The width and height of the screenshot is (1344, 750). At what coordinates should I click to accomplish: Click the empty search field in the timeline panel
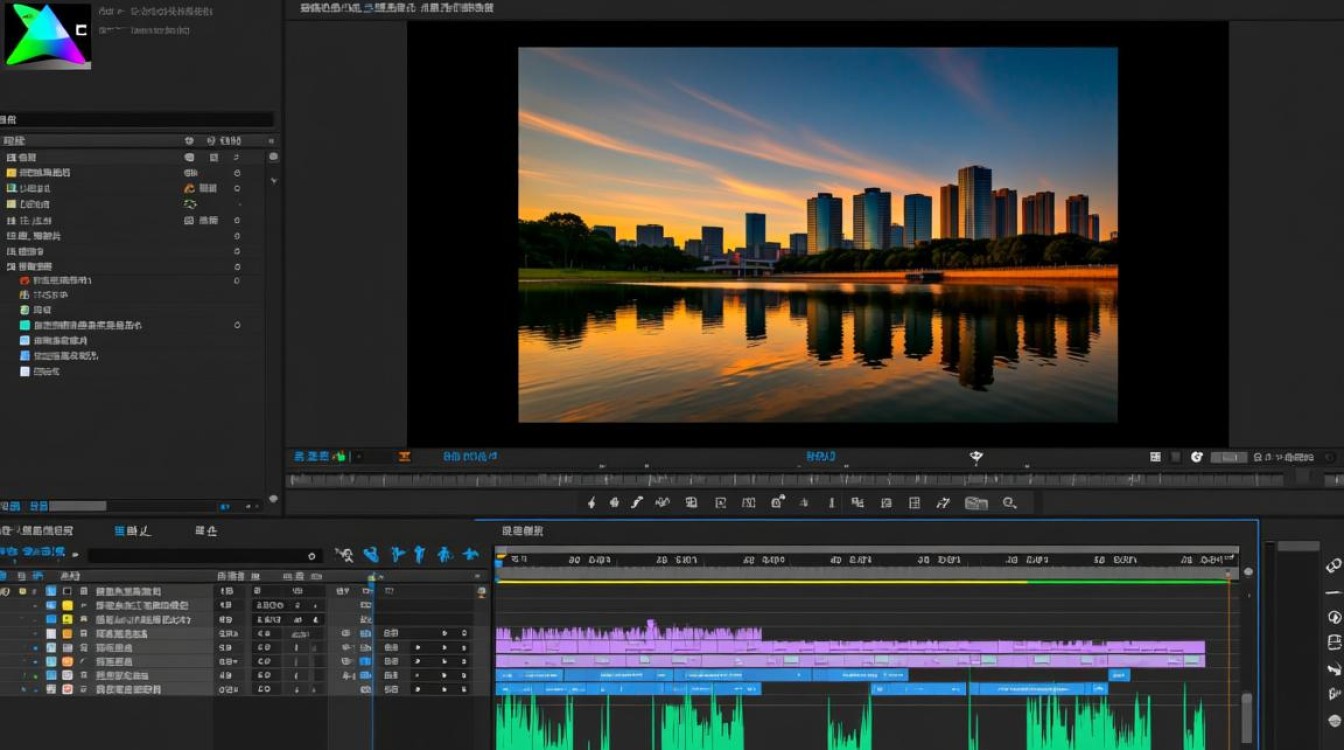[204, 555]
